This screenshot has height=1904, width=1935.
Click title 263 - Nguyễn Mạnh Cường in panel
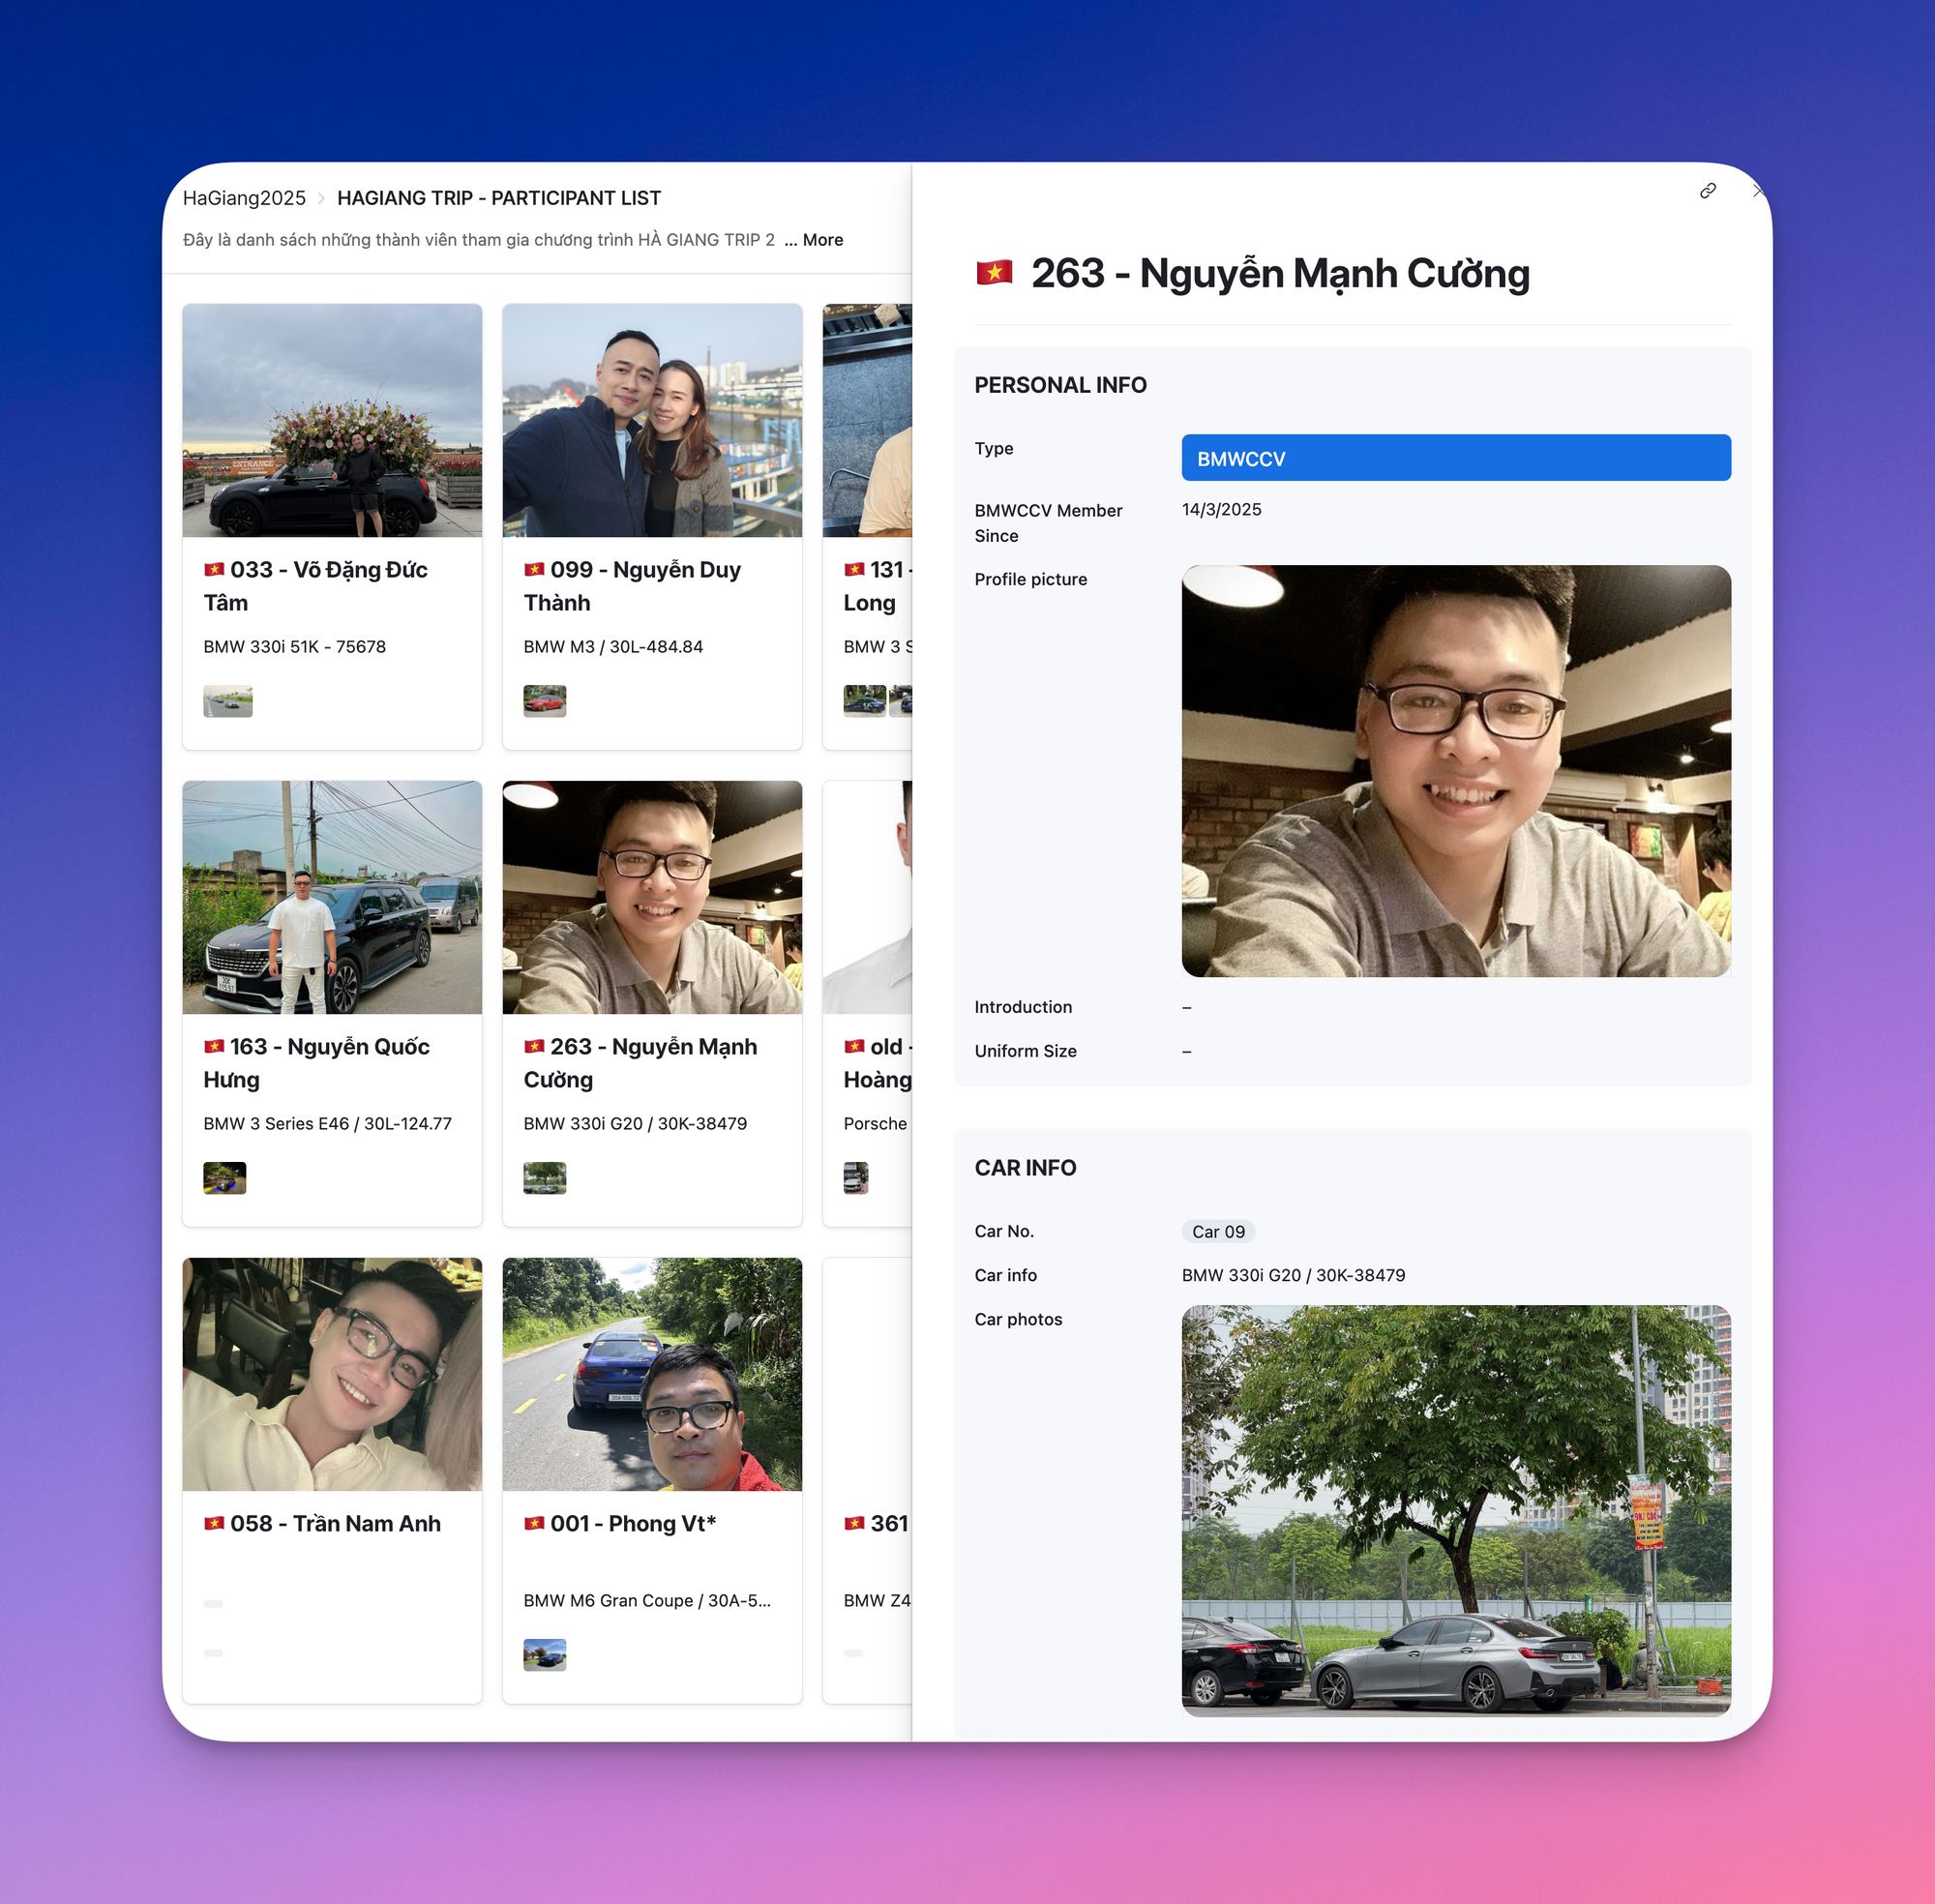tap(1280, 273)
